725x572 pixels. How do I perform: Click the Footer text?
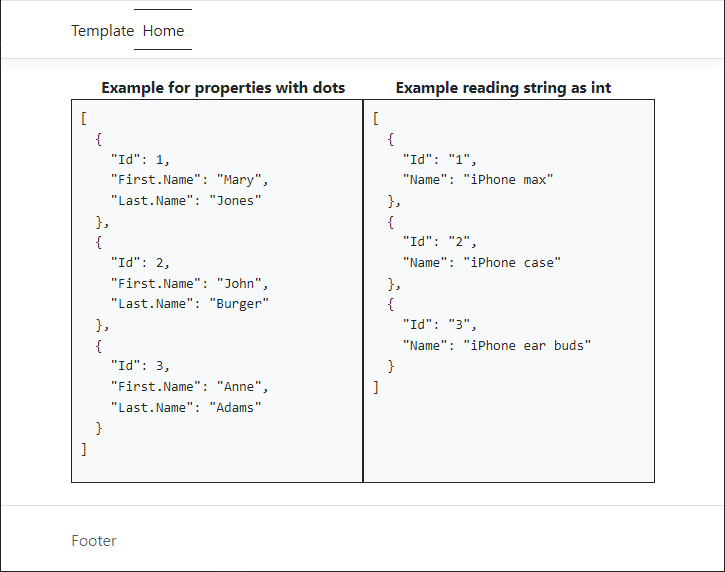pyautogui.click(x=94, y=541)
